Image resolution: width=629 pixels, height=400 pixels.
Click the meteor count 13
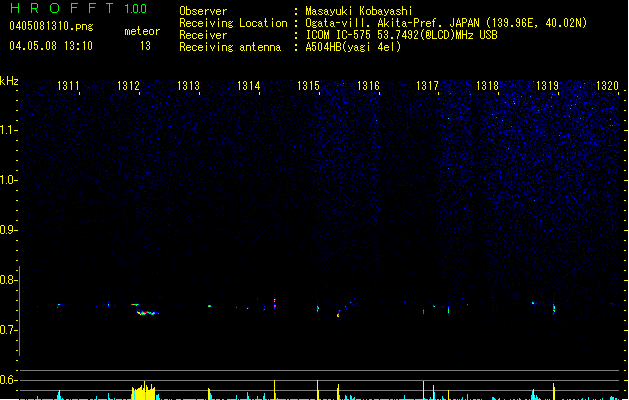coord(145,46)
